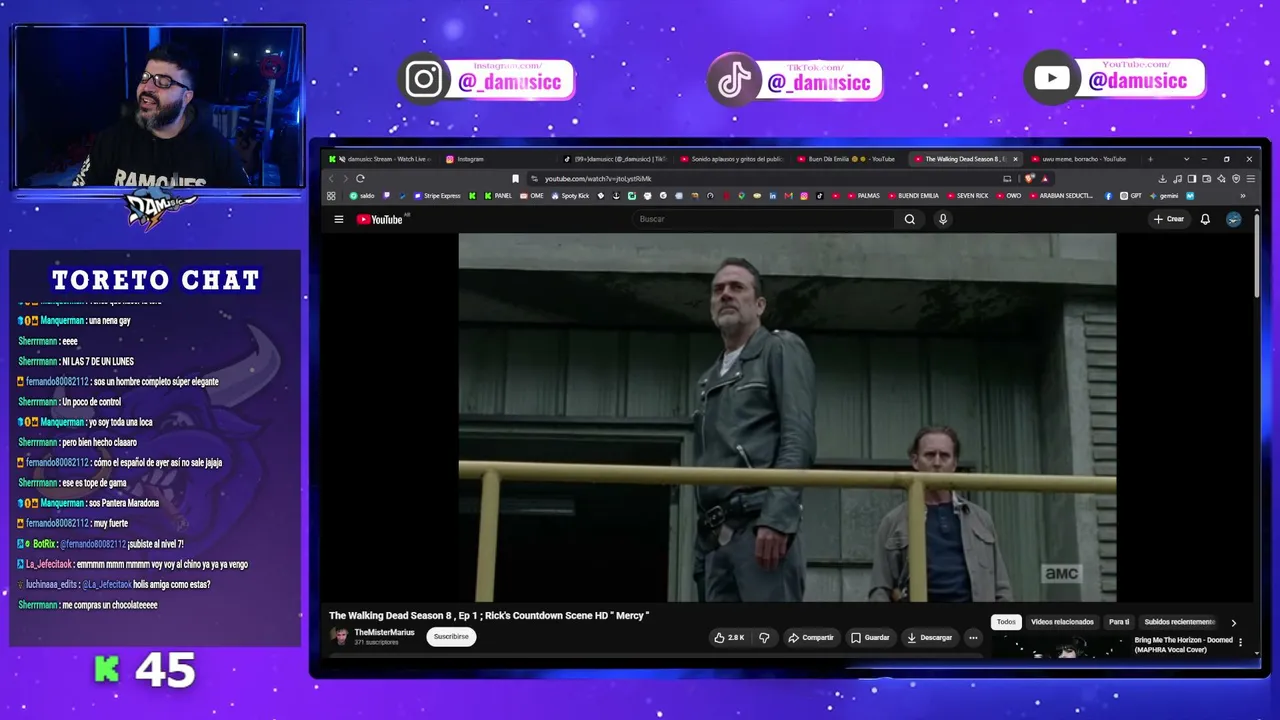This screenshot has width=1280, height=720.
Task: Go forward in browser history
Action: click(x=346, y=179)
